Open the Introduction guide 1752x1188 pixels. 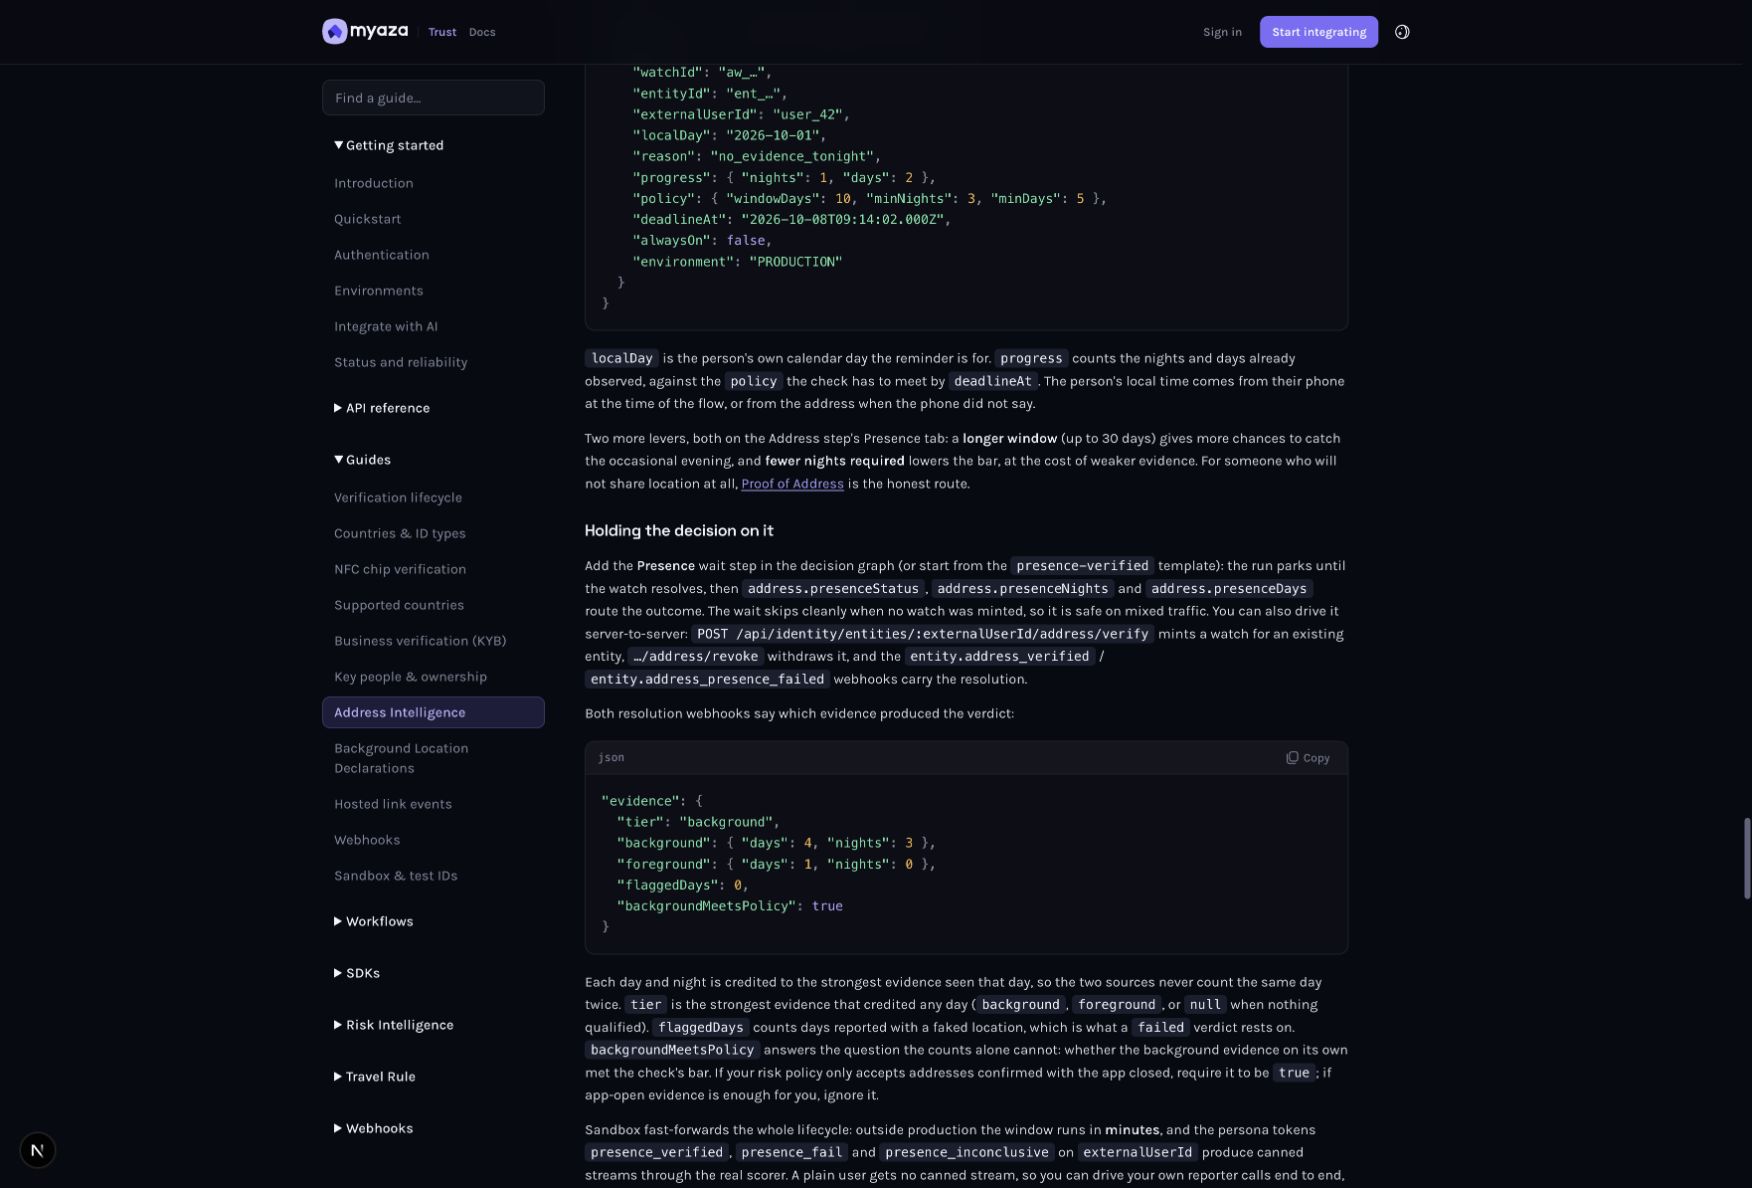click(x=373, y=183)
